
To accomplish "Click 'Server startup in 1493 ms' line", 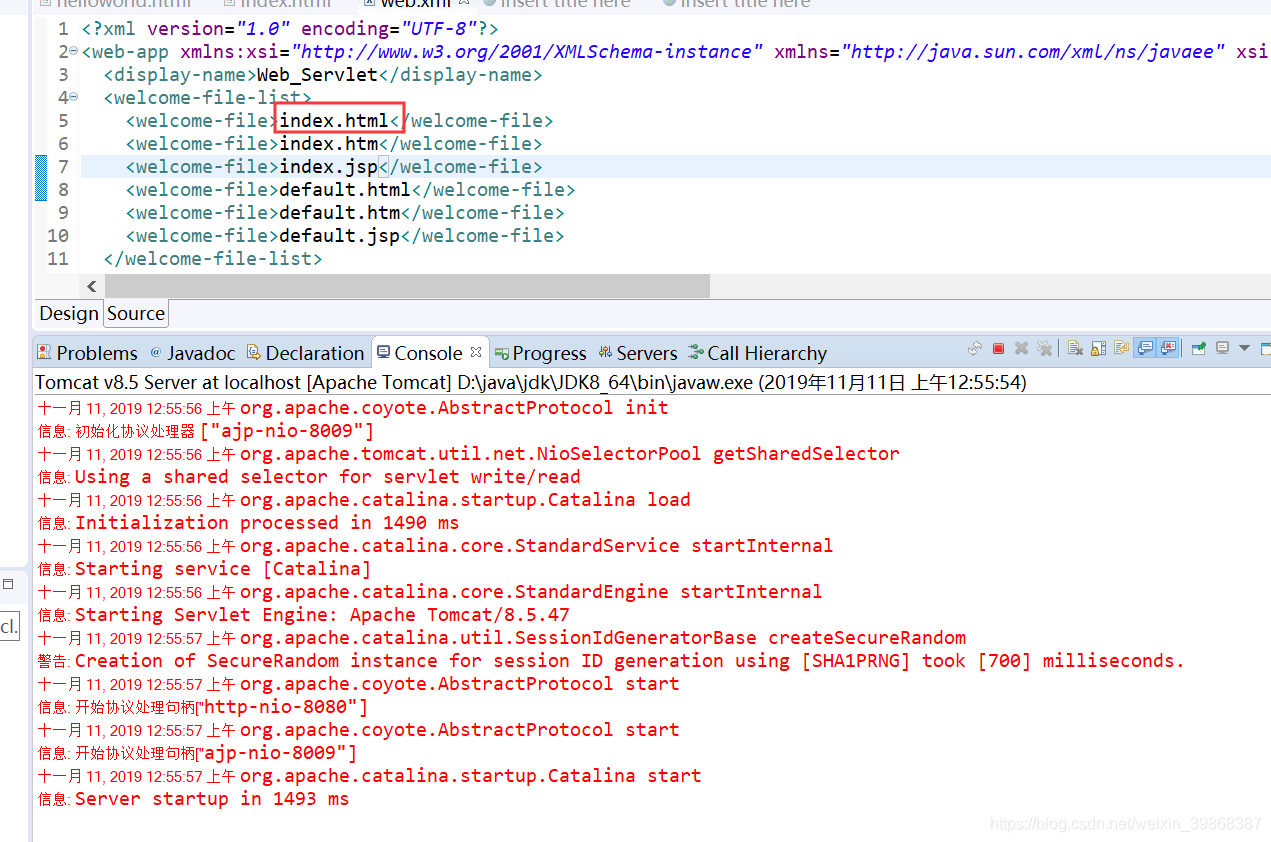I will tap(193, 799).
